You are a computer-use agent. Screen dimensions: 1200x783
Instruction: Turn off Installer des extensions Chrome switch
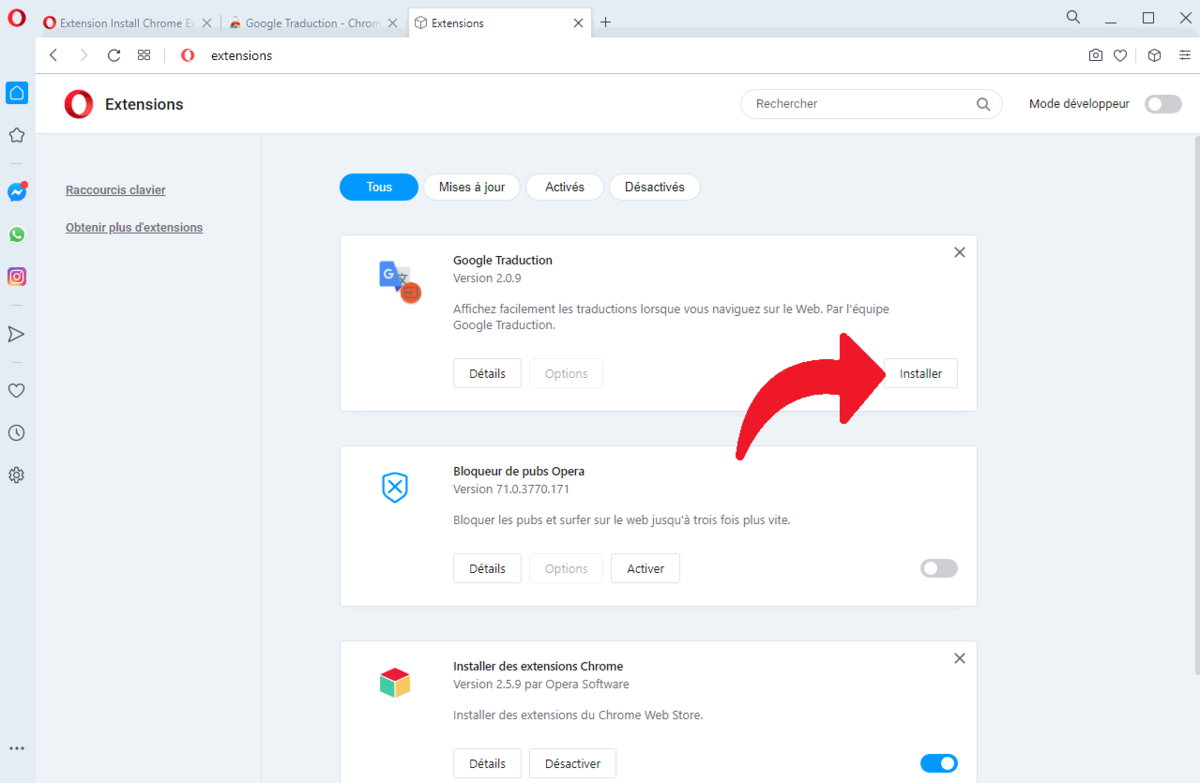(939, 764)
